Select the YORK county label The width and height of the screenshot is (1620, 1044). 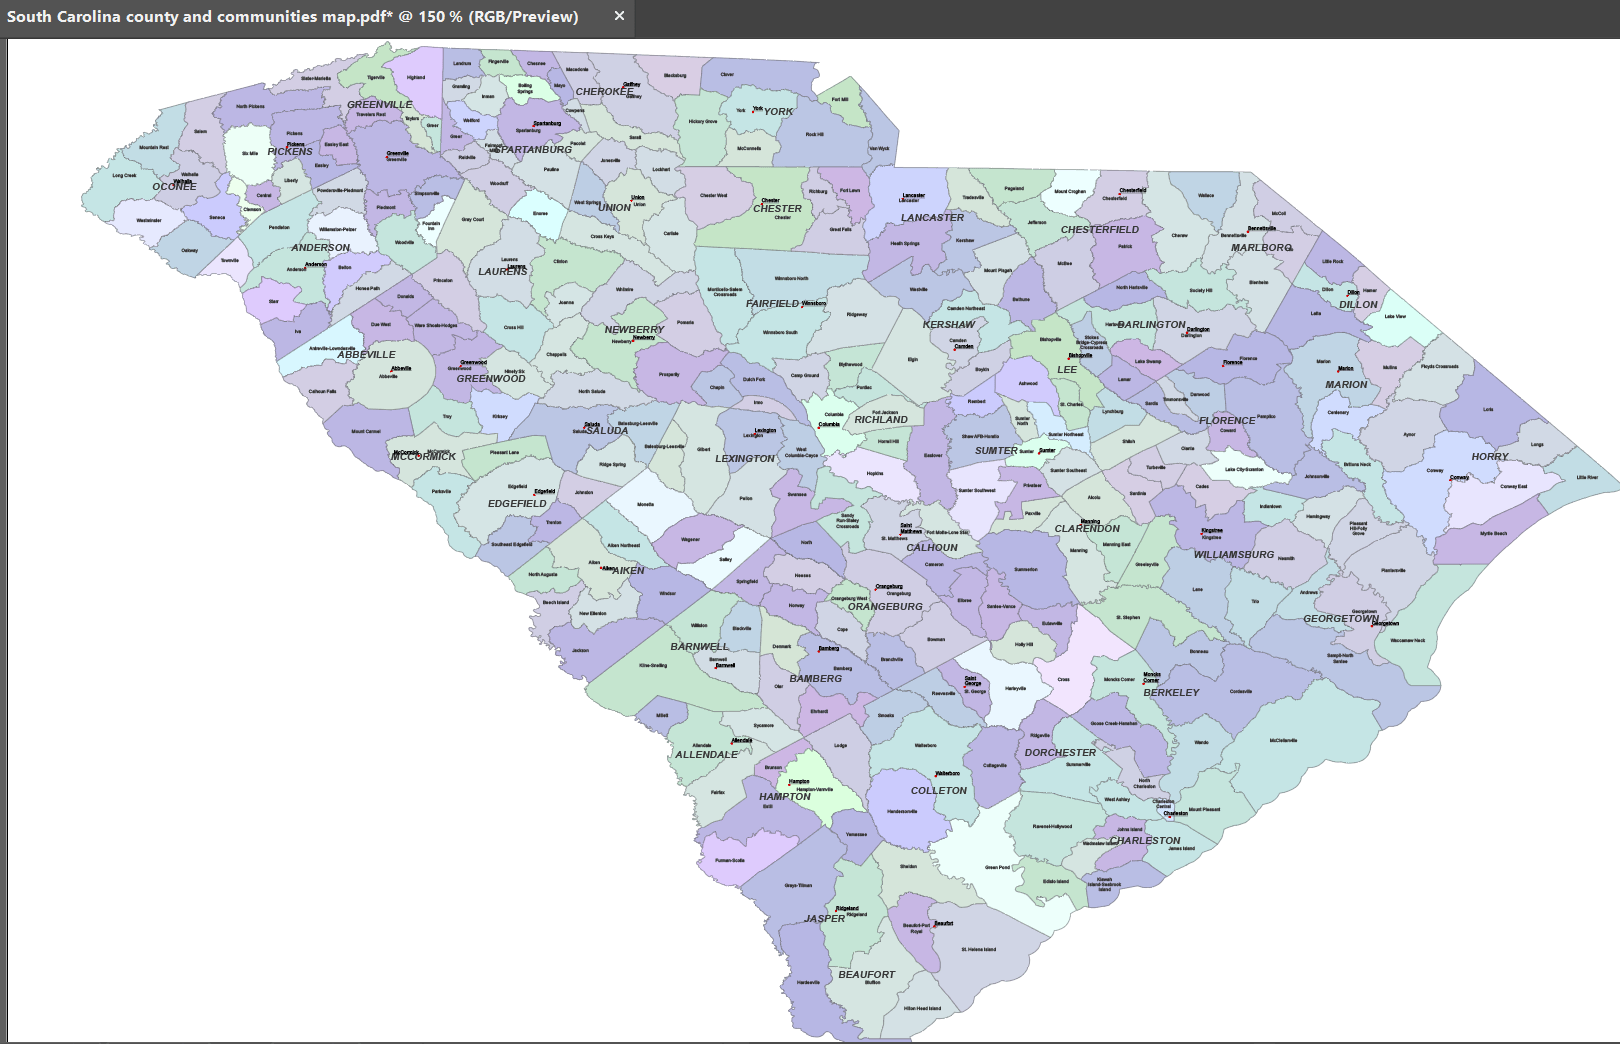[778, 112]
